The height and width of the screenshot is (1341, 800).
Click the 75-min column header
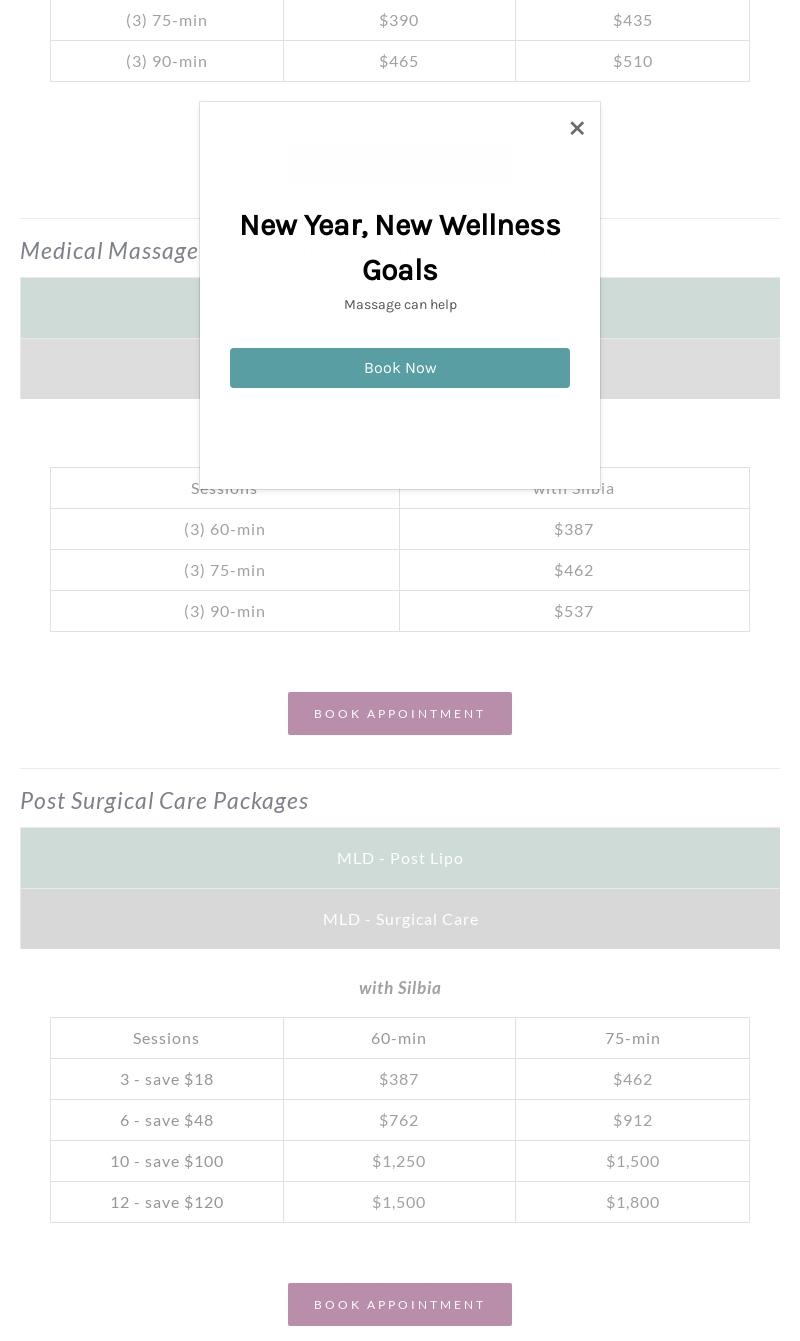click(632, 1038)
